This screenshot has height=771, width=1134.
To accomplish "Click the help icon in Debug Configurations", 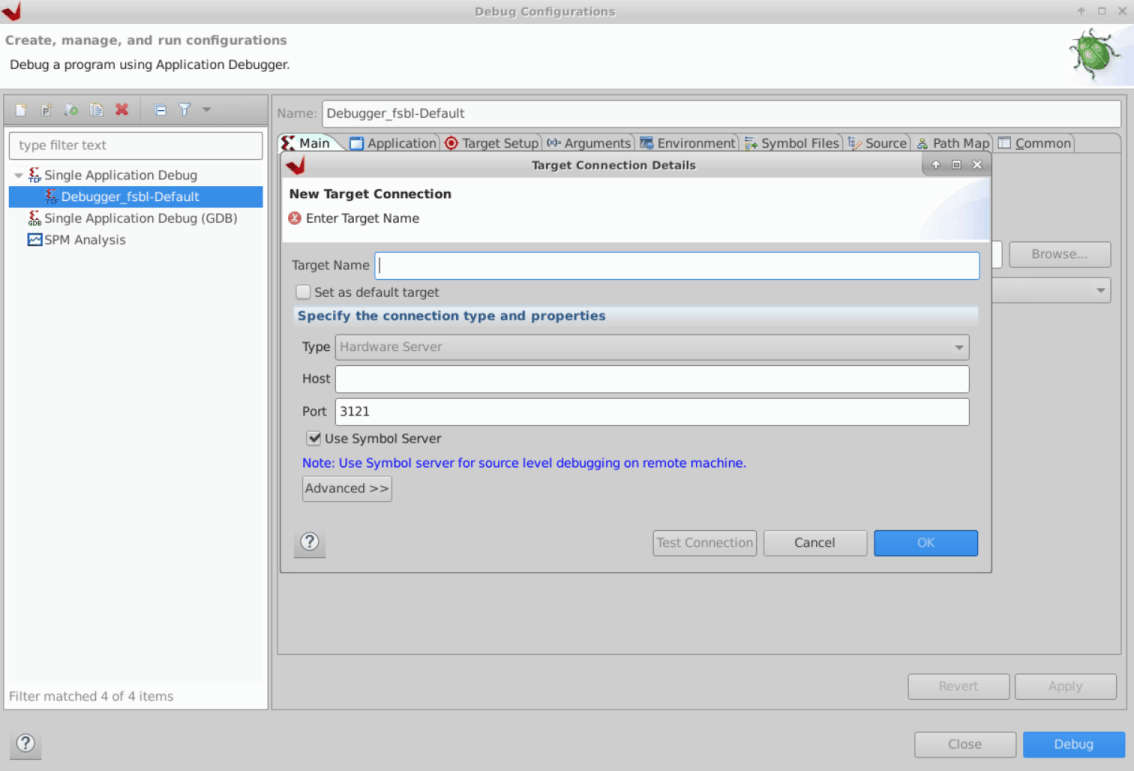I will point(26,743).
